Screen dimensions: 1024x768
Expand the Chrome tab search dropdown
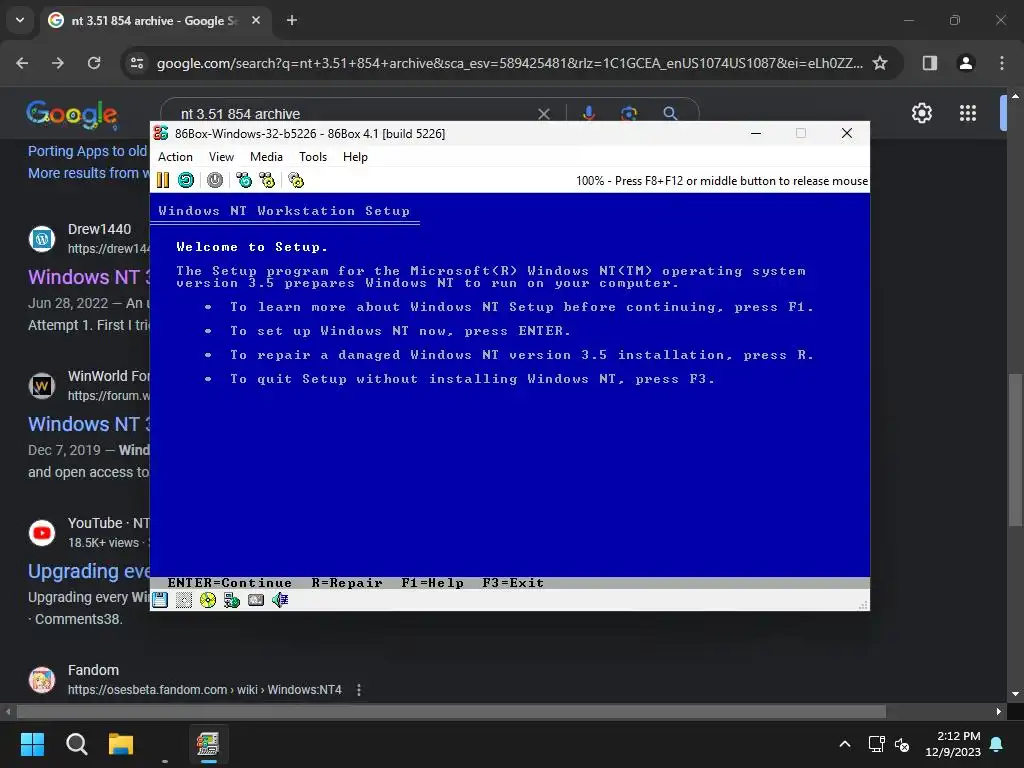coord(20,21)
